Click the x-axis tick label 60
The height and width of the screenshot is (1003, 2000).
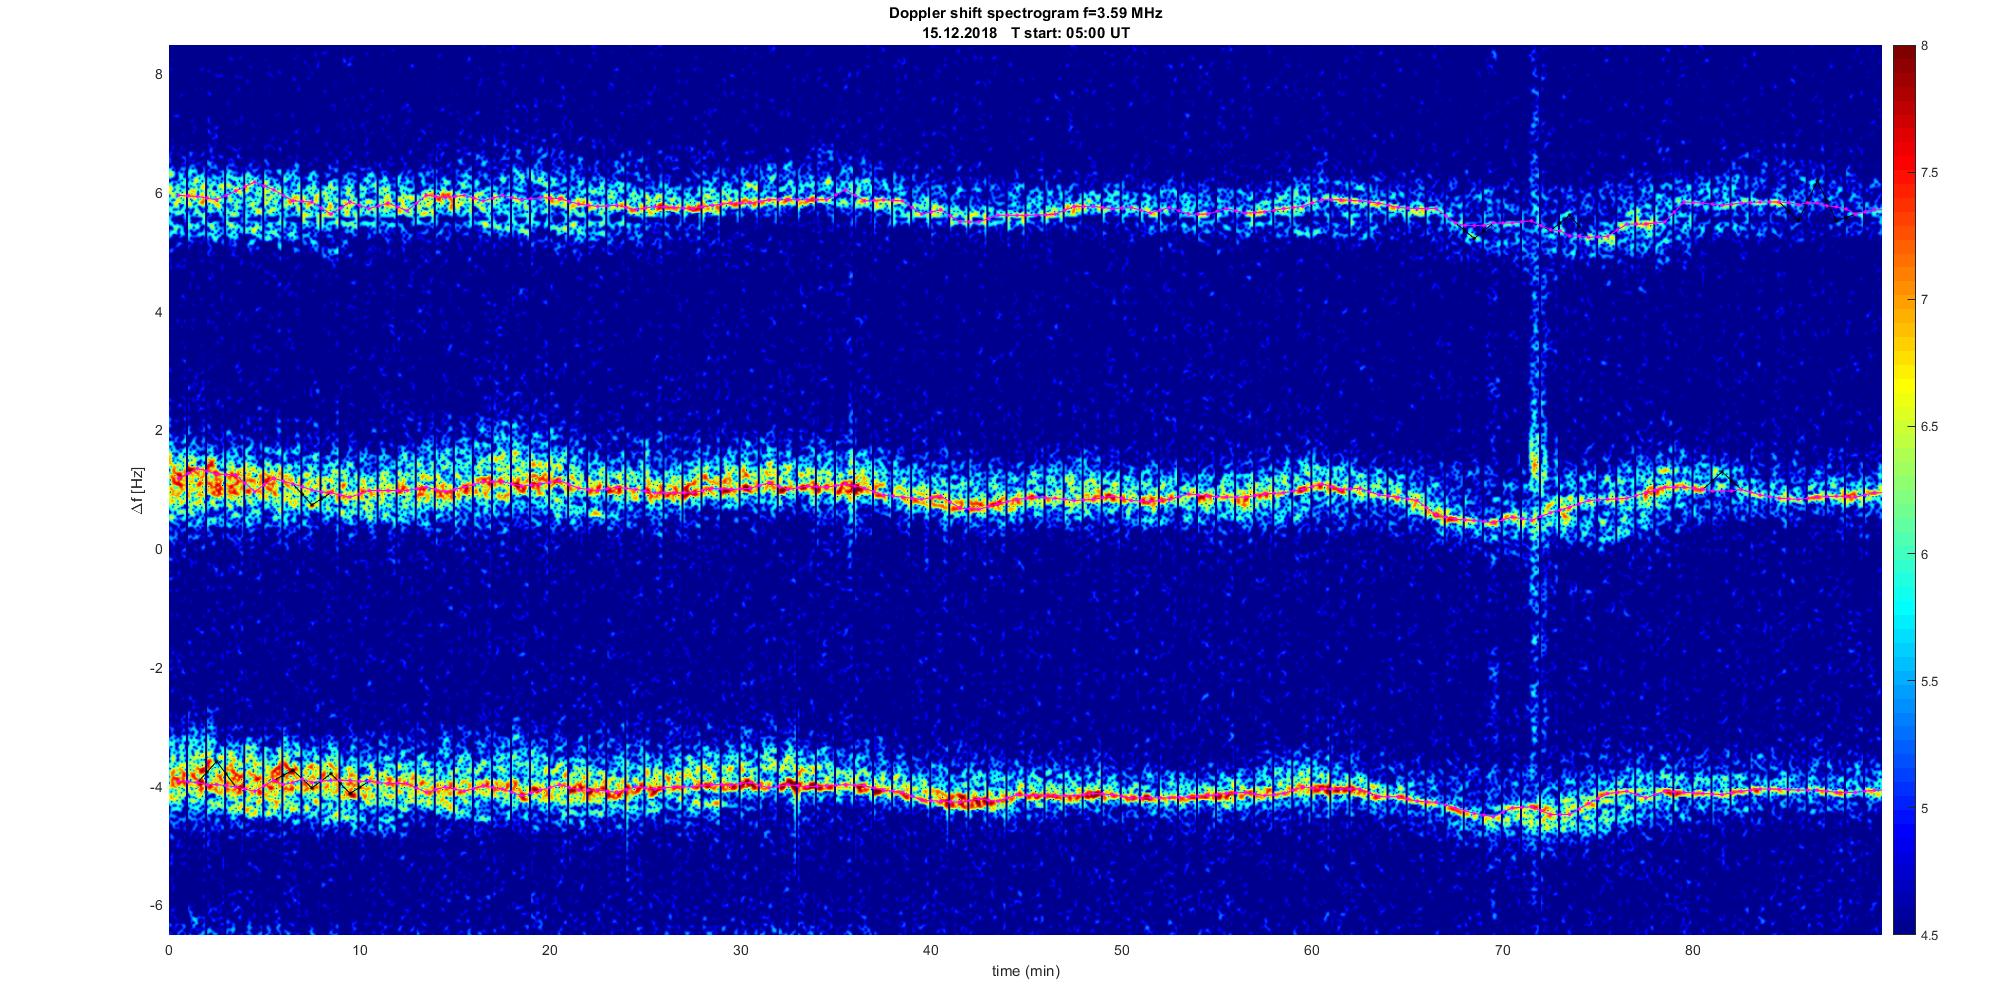click(1312, 950)
